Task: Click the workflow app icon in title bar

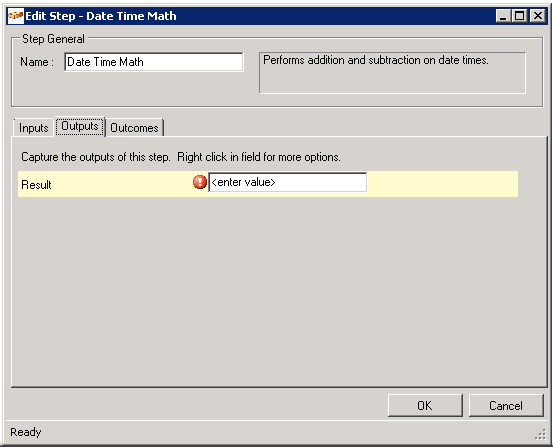Action: click(16, 16)
